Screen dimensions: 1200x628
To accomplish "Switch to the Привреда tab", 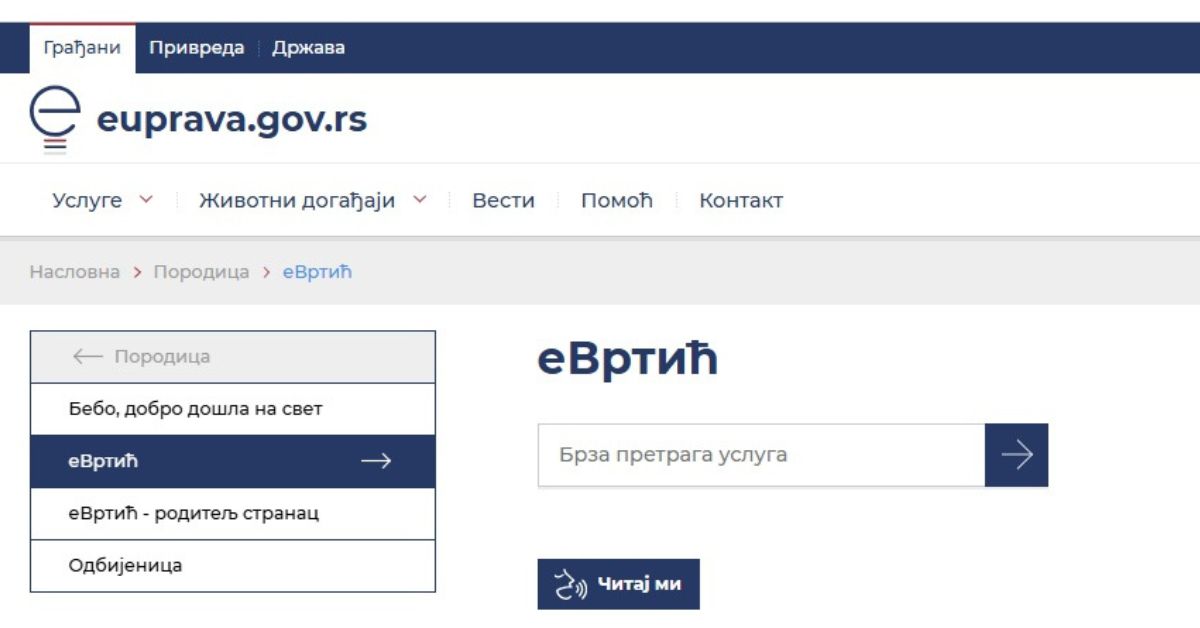I will pos(197,47).
